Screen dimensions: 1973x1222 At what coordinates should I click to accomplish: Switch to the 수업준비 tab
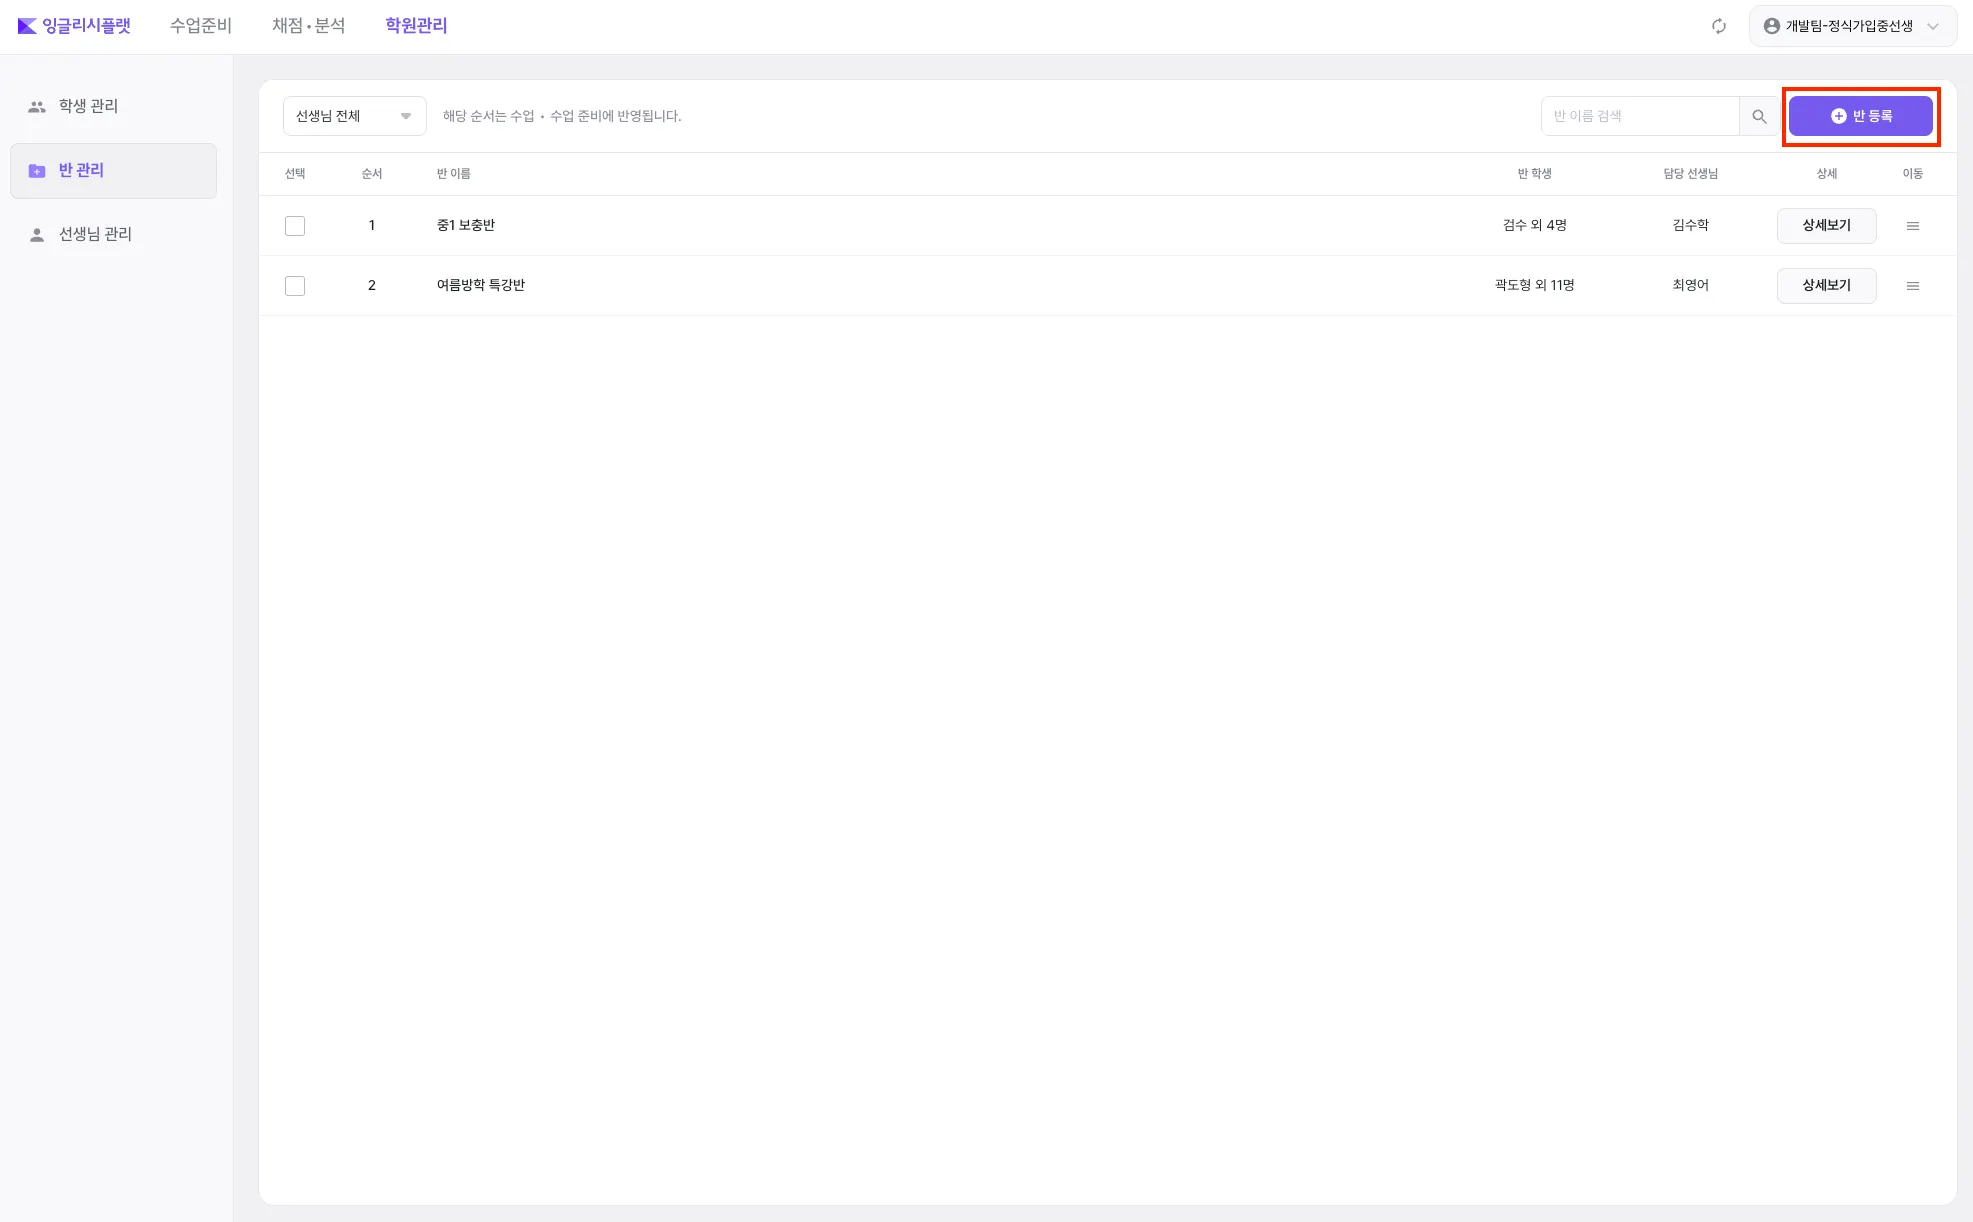[x=201, y=26]
